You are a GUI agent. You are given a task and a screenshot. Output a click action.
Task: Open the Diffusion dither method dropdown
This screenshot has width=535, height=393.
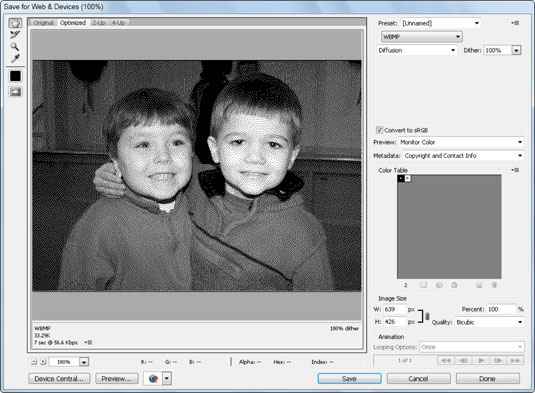coord(417,50)
